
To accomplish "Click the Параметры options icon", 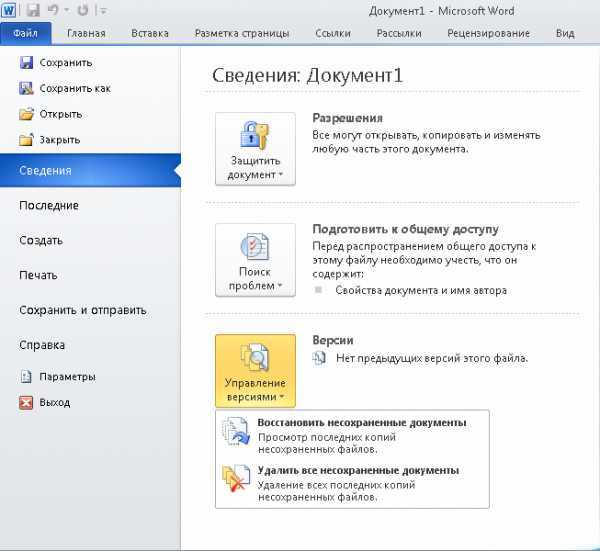I will point(26,377).
